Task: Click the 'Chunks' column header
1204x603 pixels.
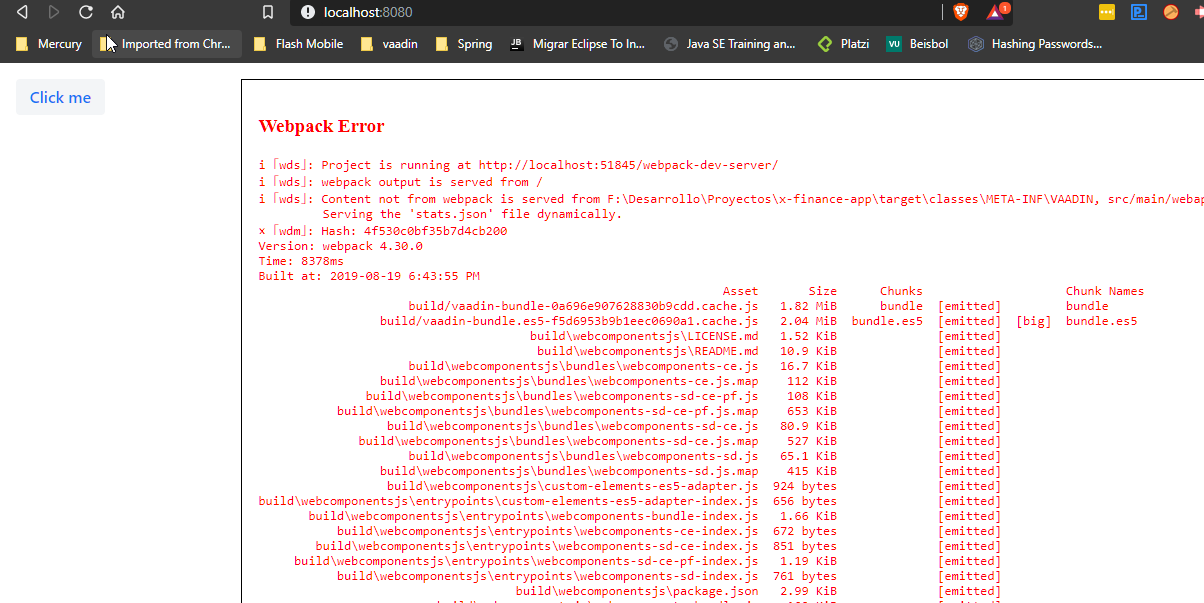Action: click(901, 291)
